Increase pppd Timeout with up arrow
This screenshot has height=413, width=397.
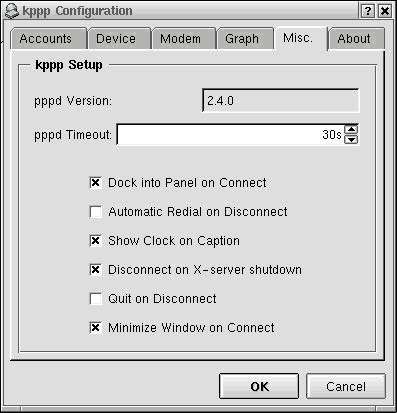pos(351,129)
